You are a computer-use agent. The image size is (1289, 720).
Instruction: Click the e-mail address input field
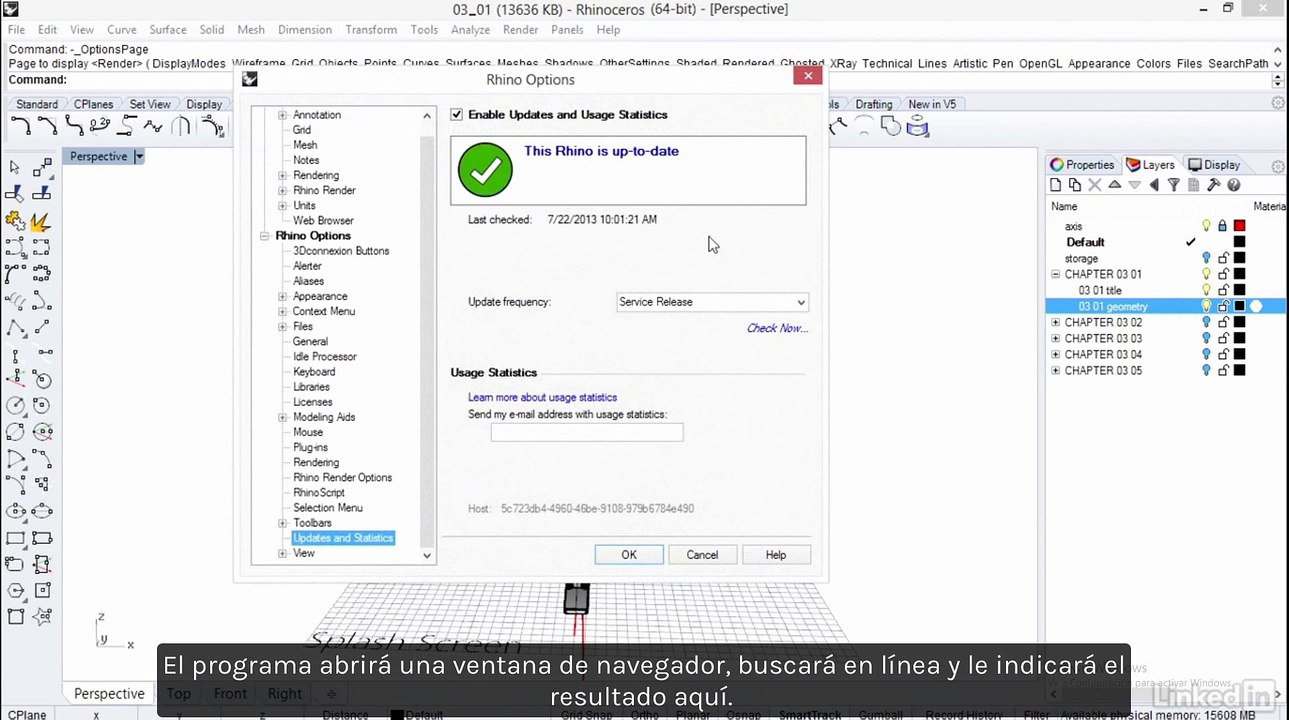[587, 432]
